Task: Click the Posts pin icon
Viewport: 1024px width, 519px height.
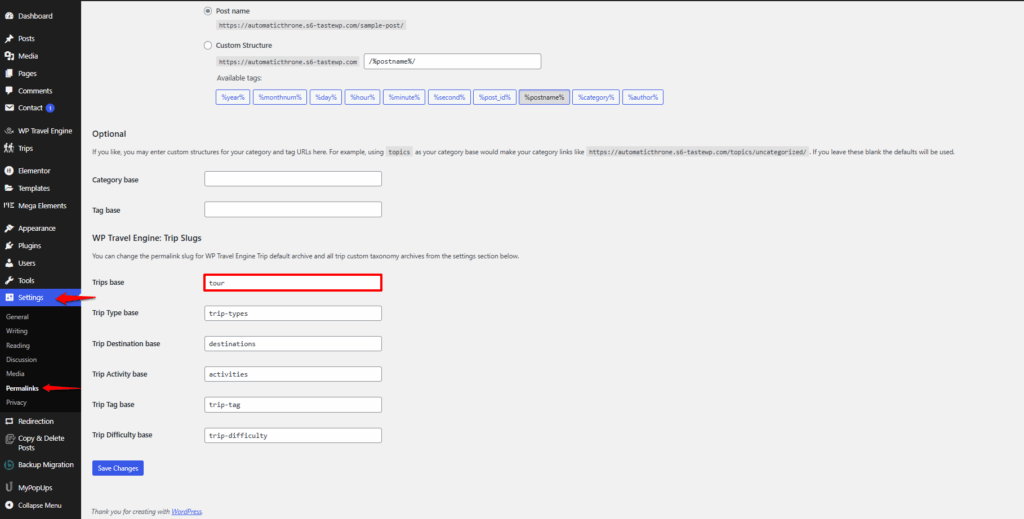Action: pos(9,38)
